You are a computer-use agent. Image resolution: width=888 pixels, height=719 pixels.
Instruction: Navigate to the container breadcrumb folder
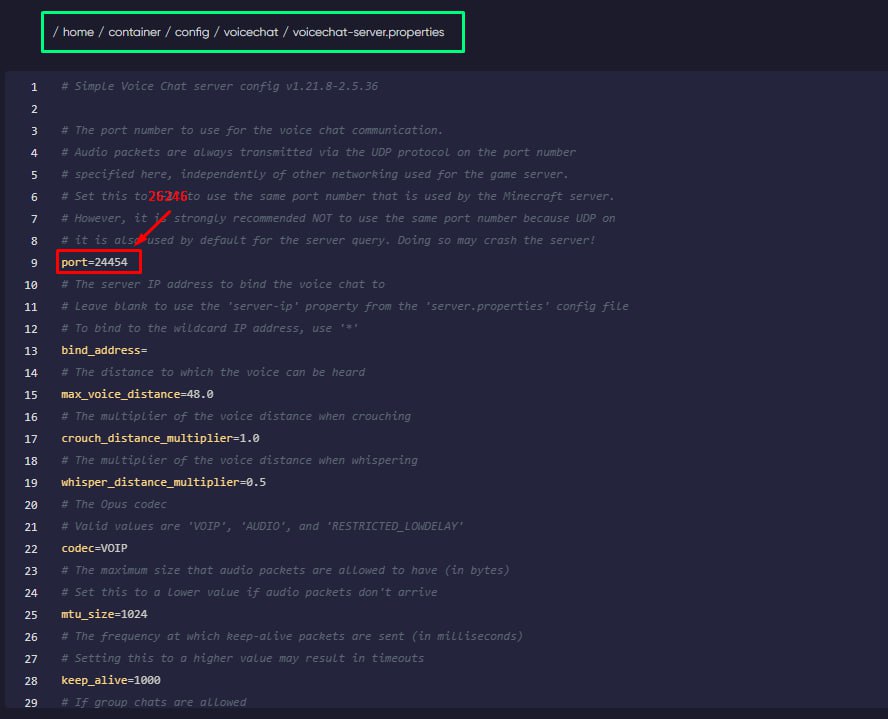(x=134, y=32)
